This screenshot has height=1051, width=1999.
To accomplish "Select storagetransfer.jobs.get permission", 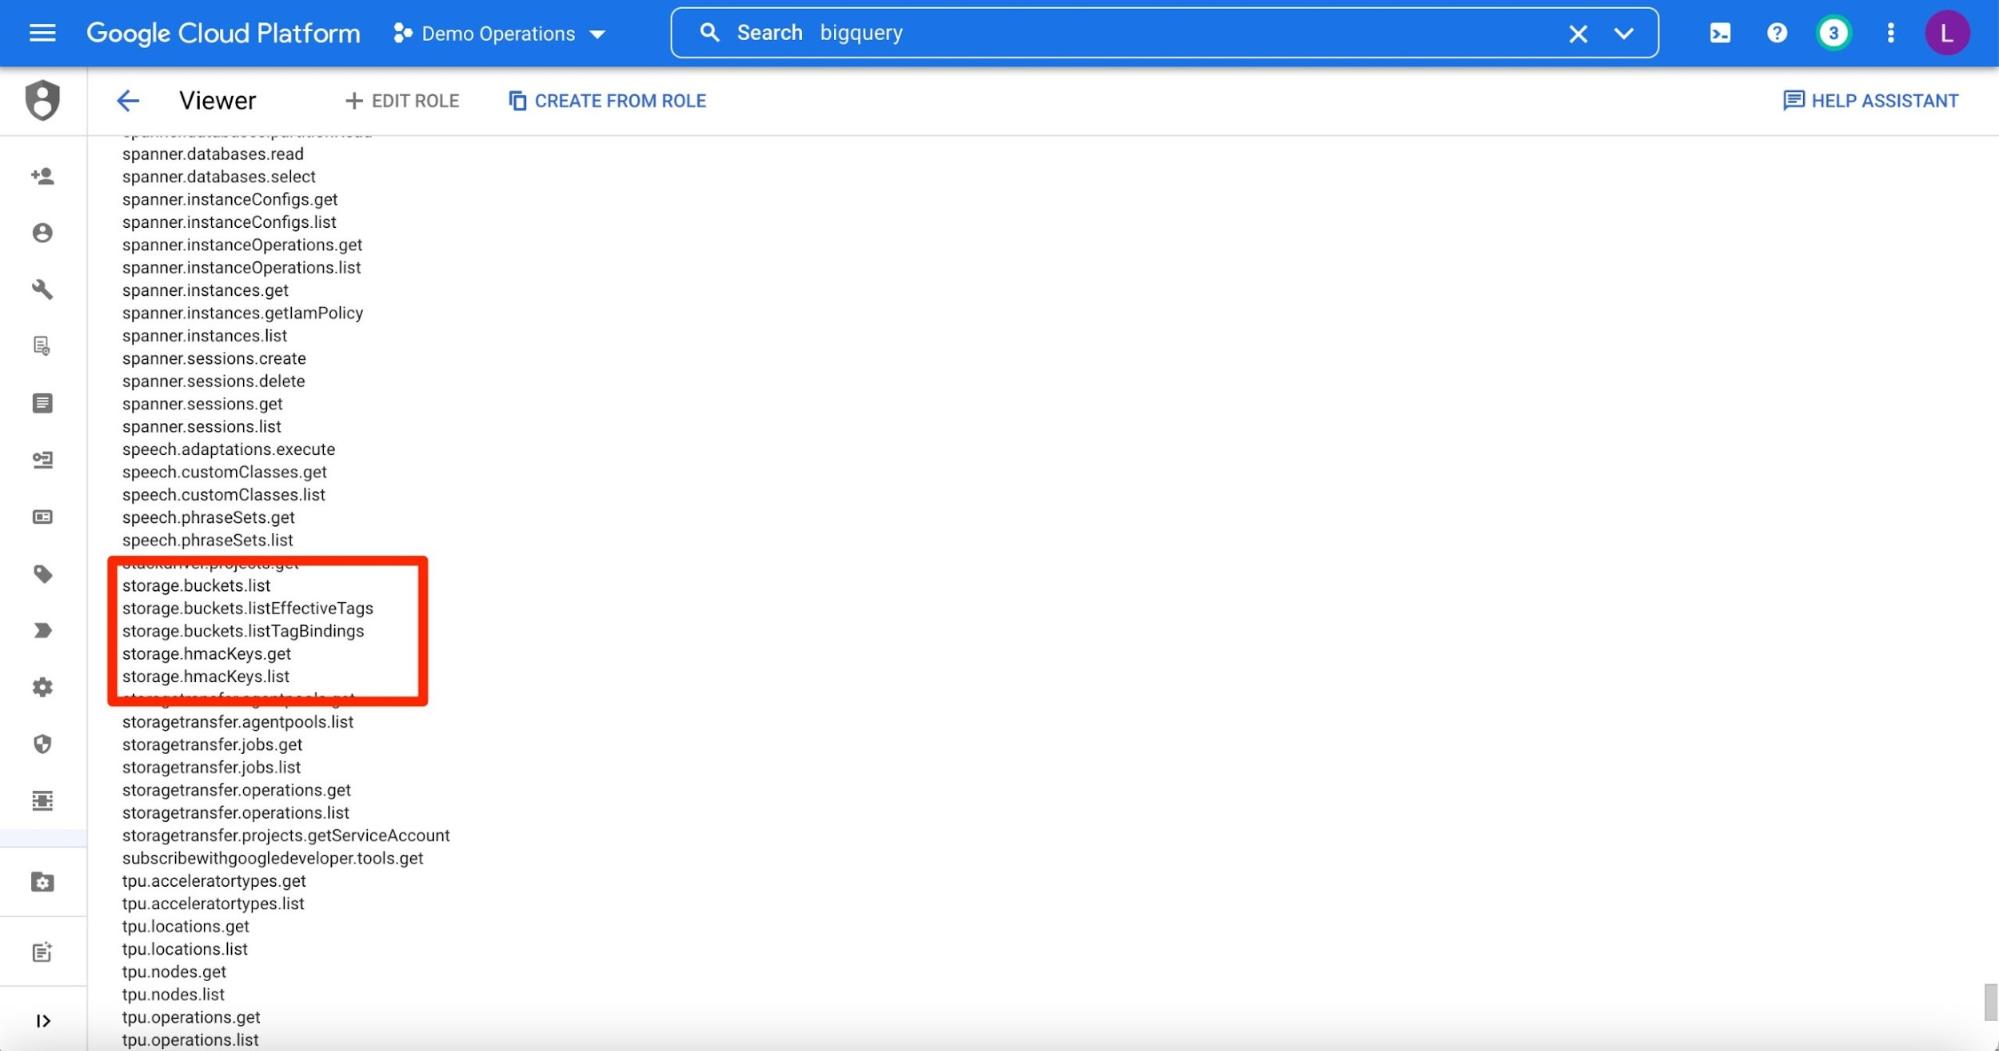I will (212, 745).
